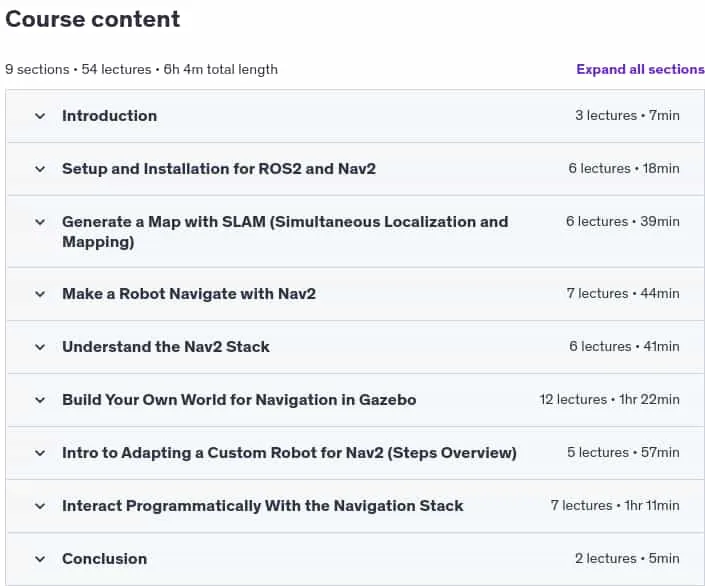This screenshot has width=705, height=586.
Task: Select Make a Robot Navigate with Nav2
Action: click(189, 294)
